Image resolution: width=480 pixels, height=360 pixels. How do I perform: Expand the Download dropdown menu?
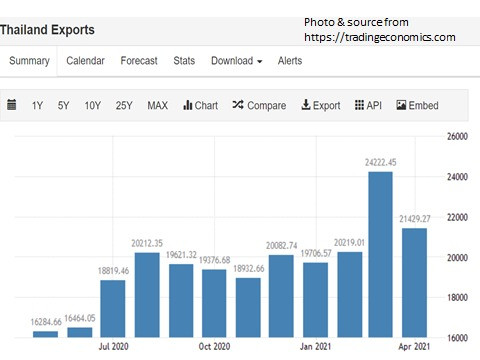(237, 61)
